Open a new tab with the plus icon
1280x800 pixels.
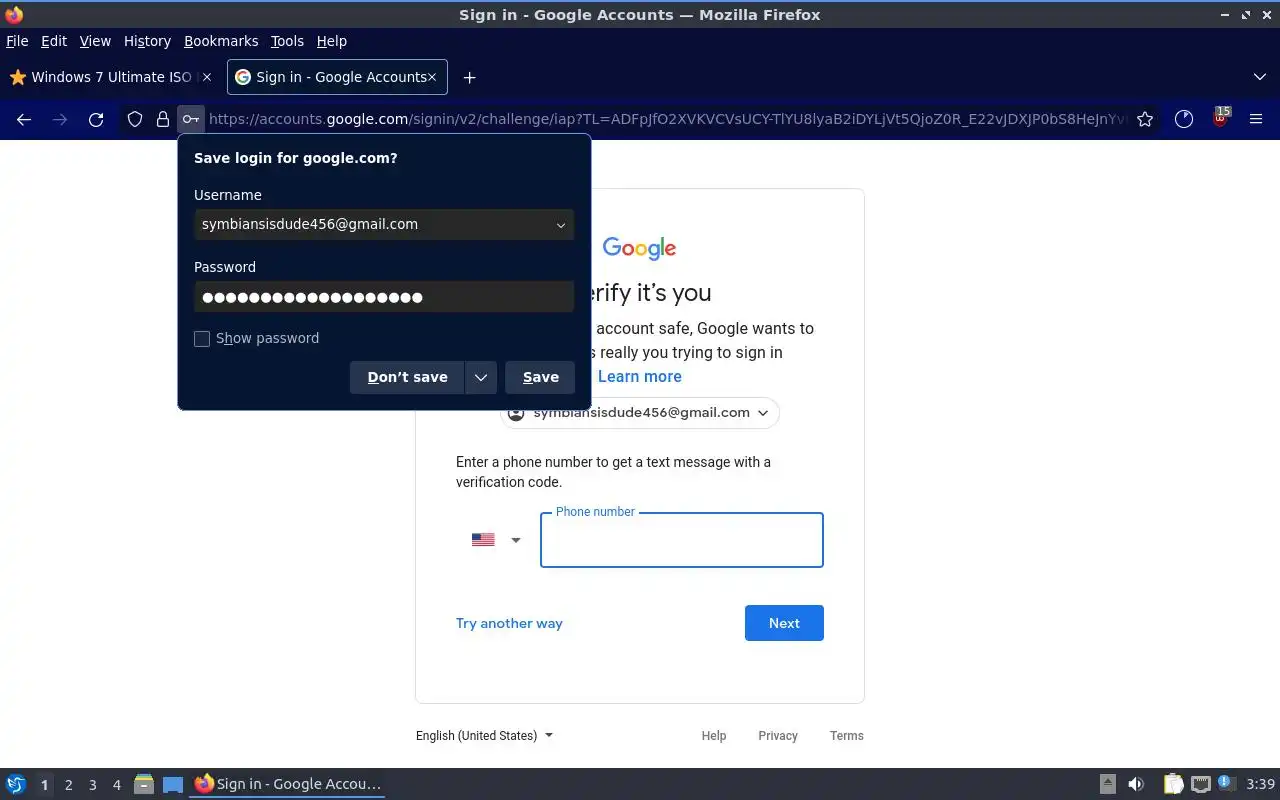coord(469,77)
